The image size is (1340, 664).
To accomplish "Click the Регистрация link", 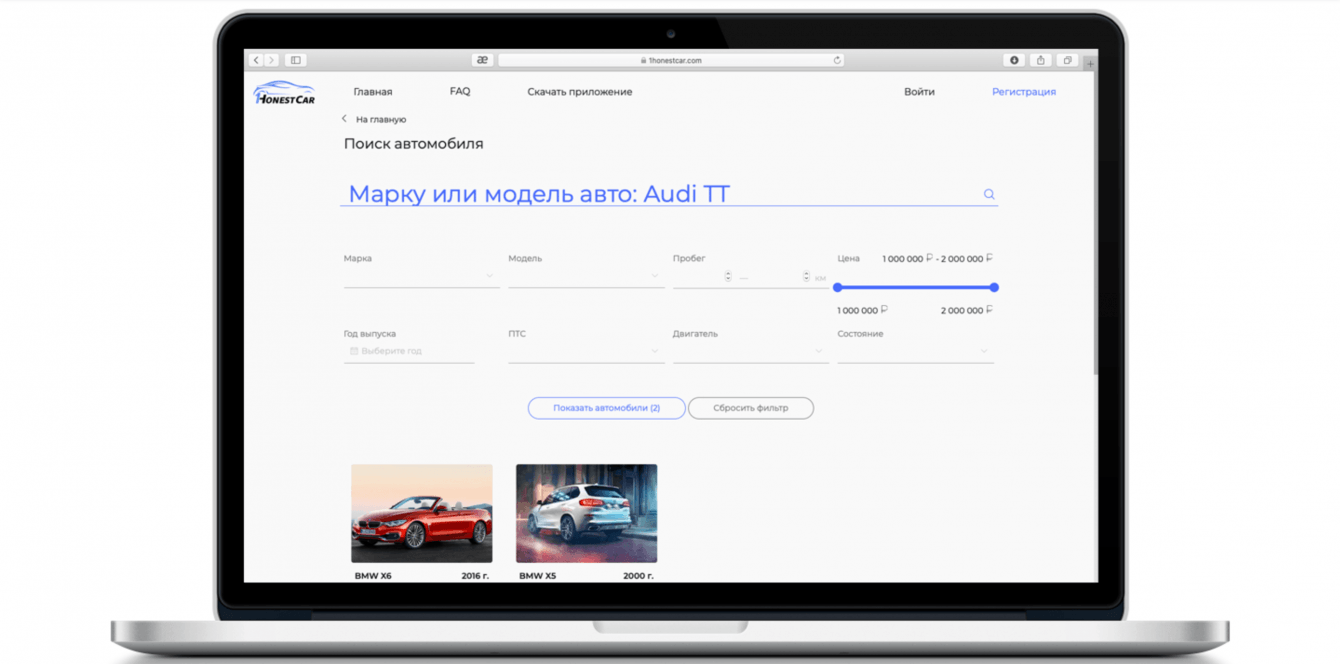I will [x=1024, y=92].
